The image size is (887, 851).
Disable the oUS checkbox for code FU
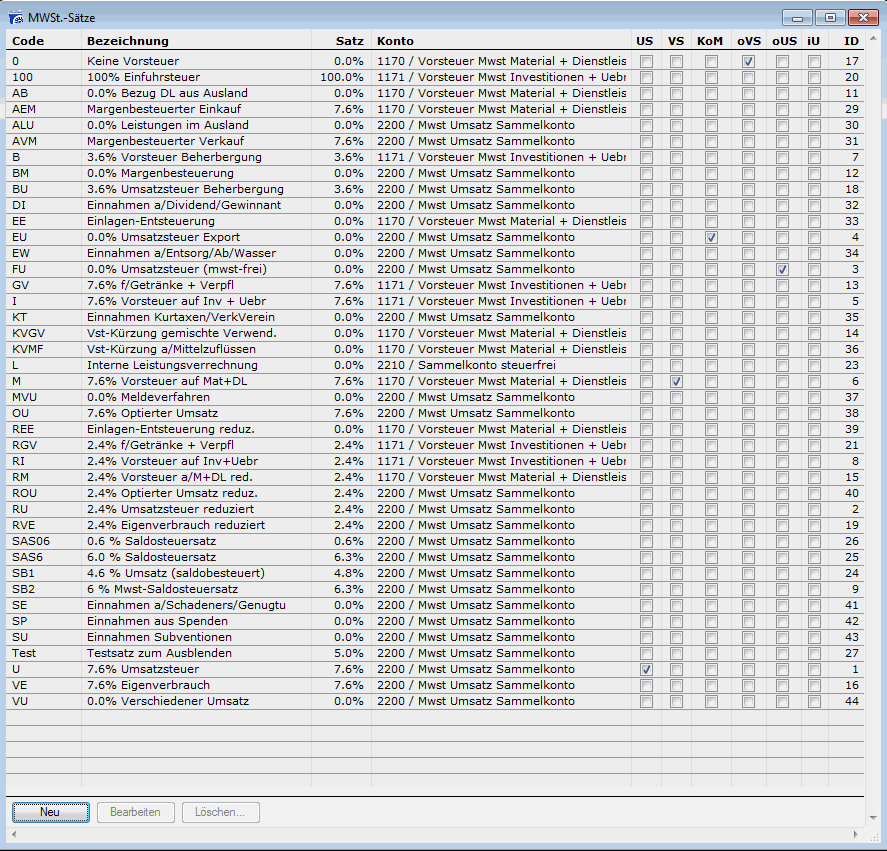(x=783, y=269)
